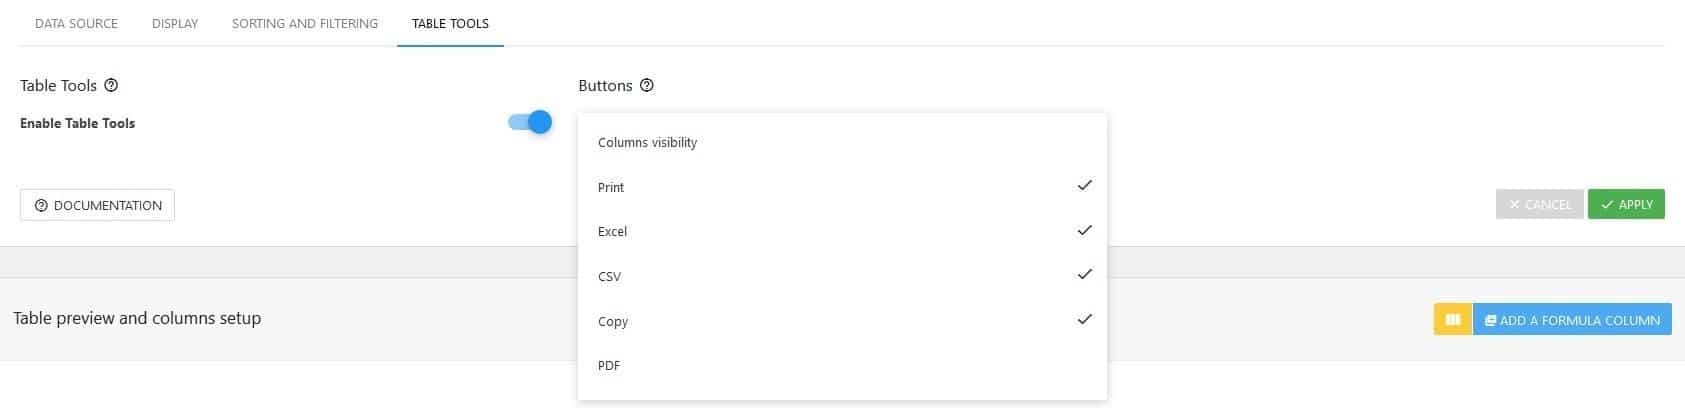
Task: Click the checkmark next to Excel
Action: pyautogui.click(x=1084, y=230)
